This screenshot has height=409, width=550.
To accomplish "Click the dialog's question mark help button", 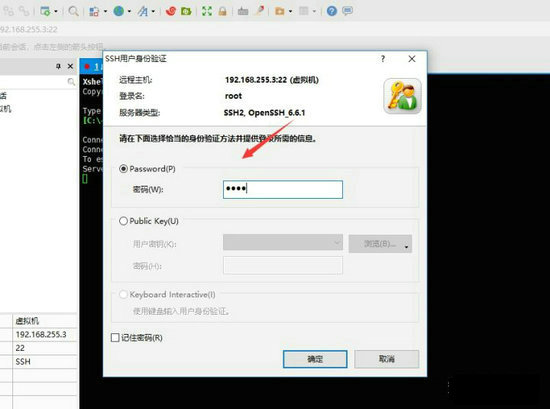I will point(383,59).
